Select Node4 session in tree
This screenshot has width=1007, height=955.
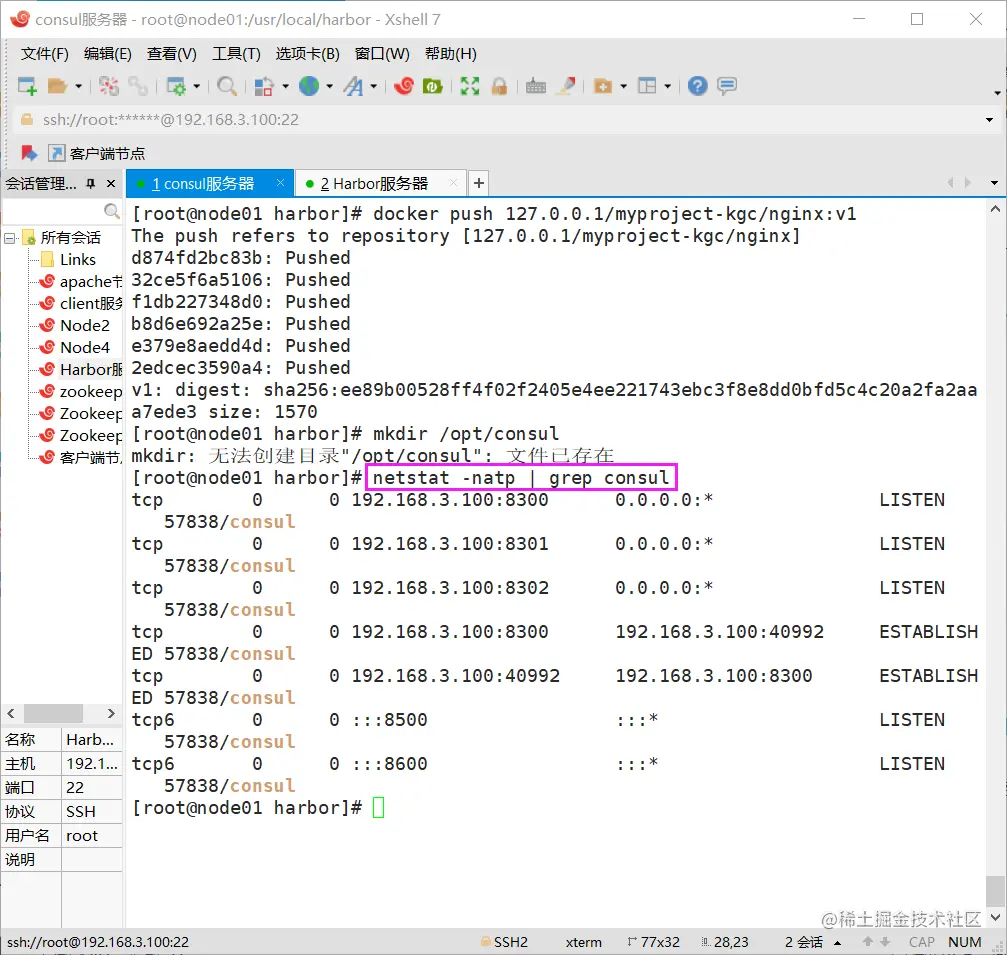pos(84,347)
